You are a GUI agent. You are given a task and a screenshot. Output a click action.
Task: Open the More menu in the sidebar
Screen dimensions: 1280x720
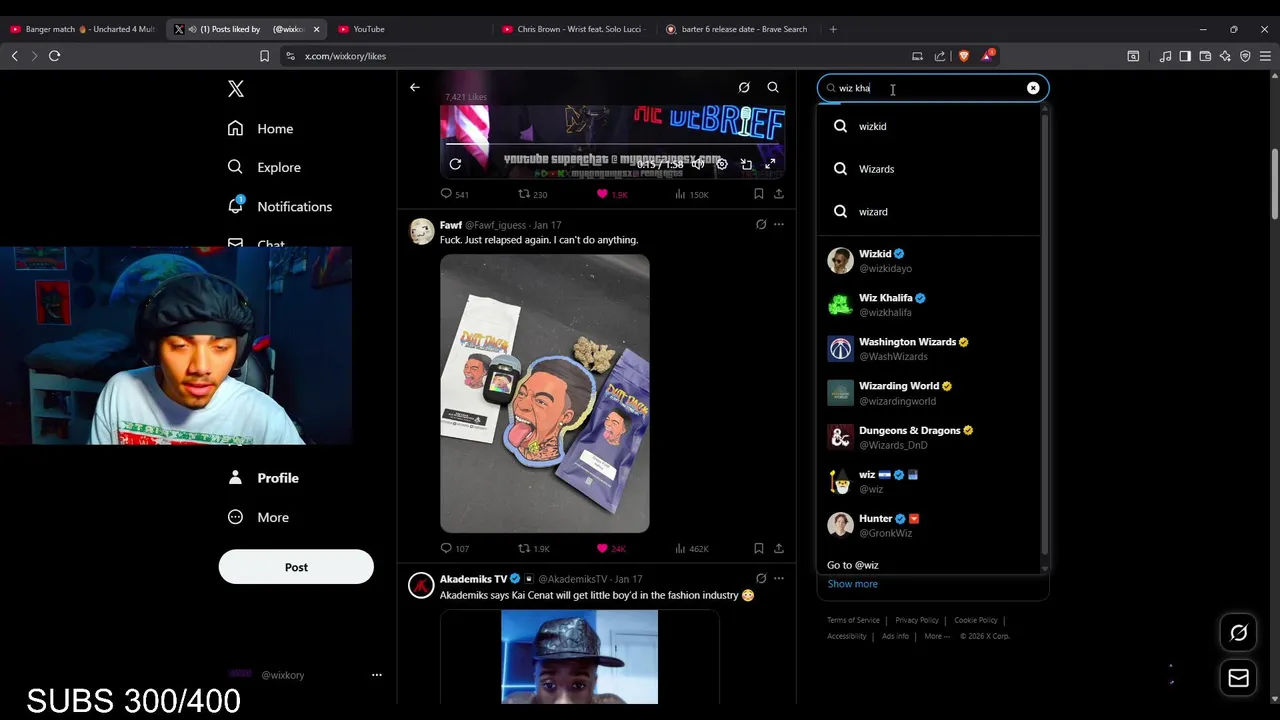tap(258, 517)
